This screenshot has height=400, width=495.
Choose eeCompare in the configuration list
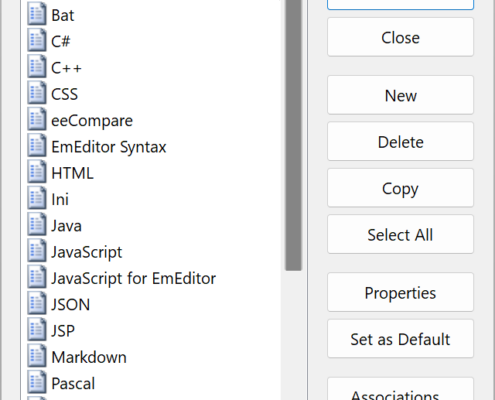pyautogui.click(x=92, y=121)
